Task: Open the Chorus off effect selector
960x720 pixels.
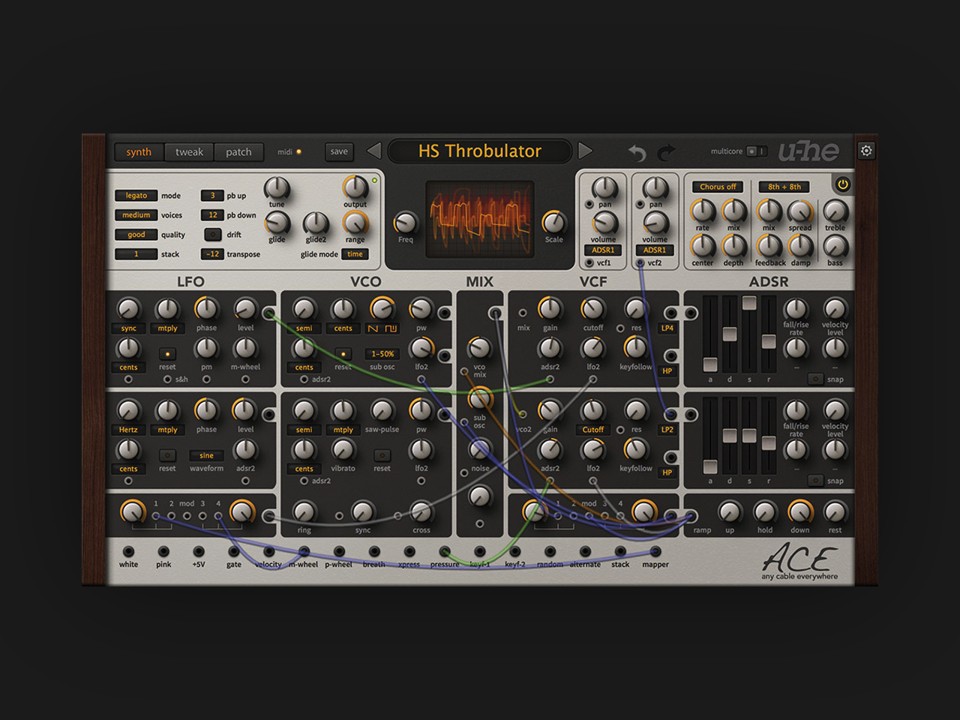Action: tap(718, 187)
